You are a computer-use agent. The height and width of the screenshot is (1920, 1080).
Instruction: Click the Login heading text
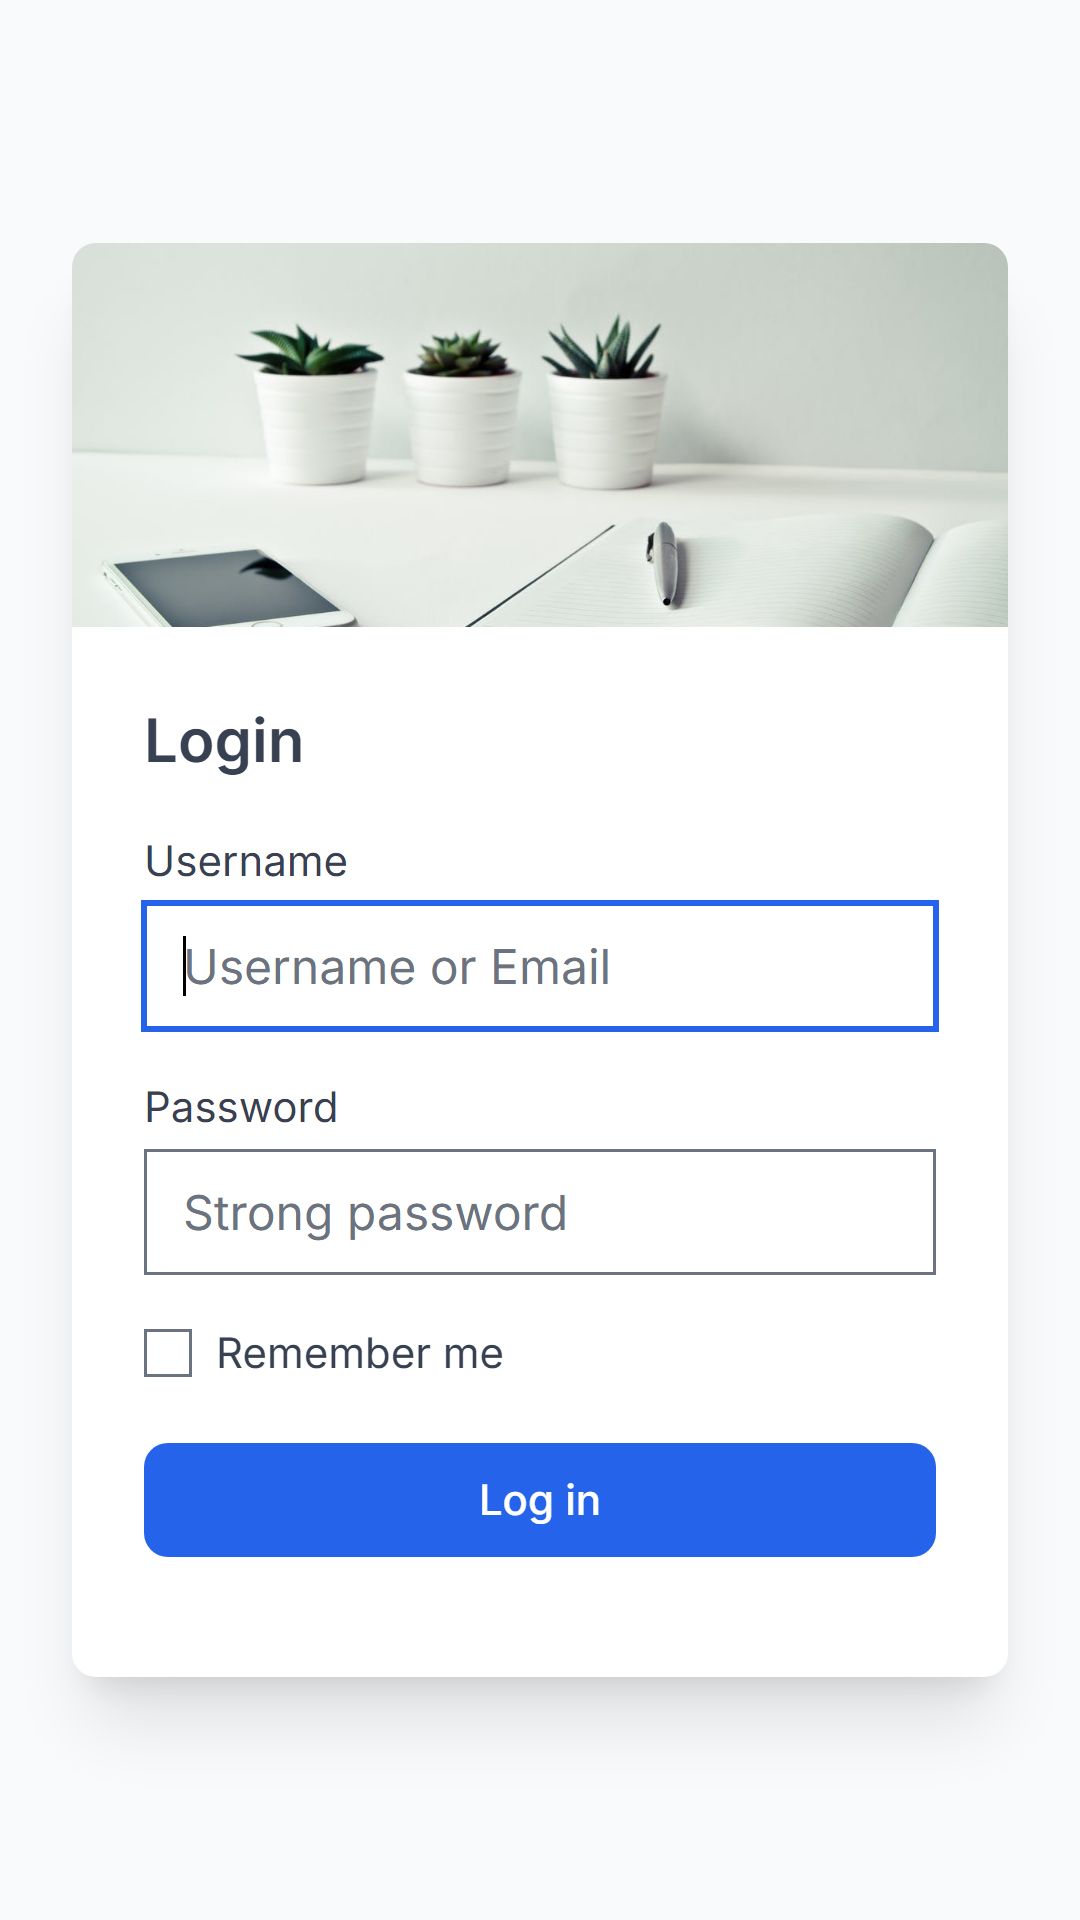coord(224,742)
